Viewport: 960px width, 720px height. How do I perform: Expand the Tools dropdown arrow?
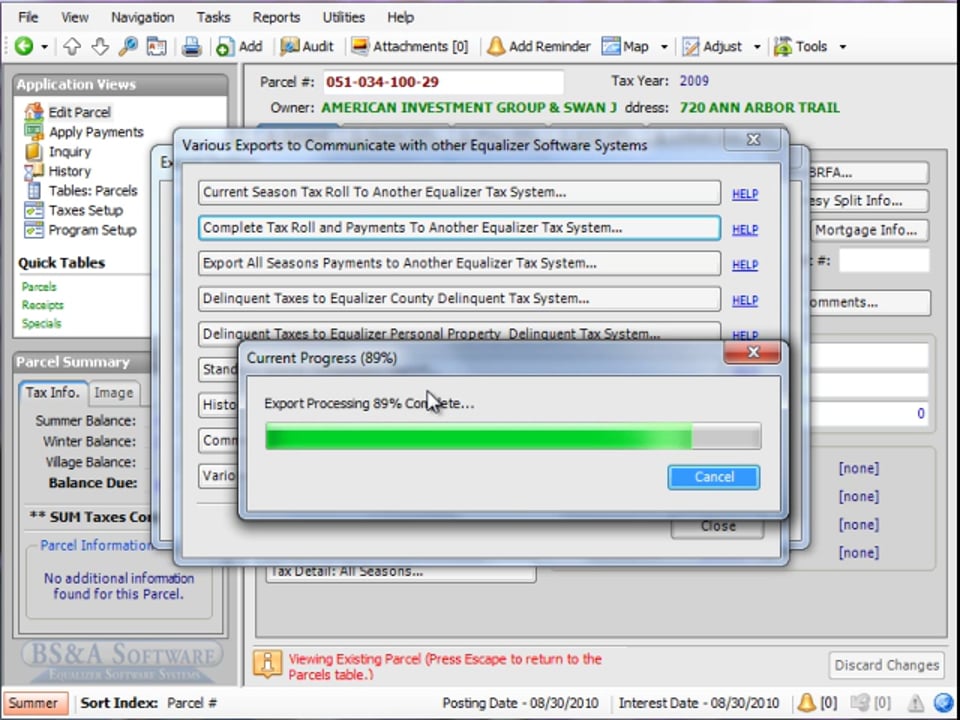[842, 47]
